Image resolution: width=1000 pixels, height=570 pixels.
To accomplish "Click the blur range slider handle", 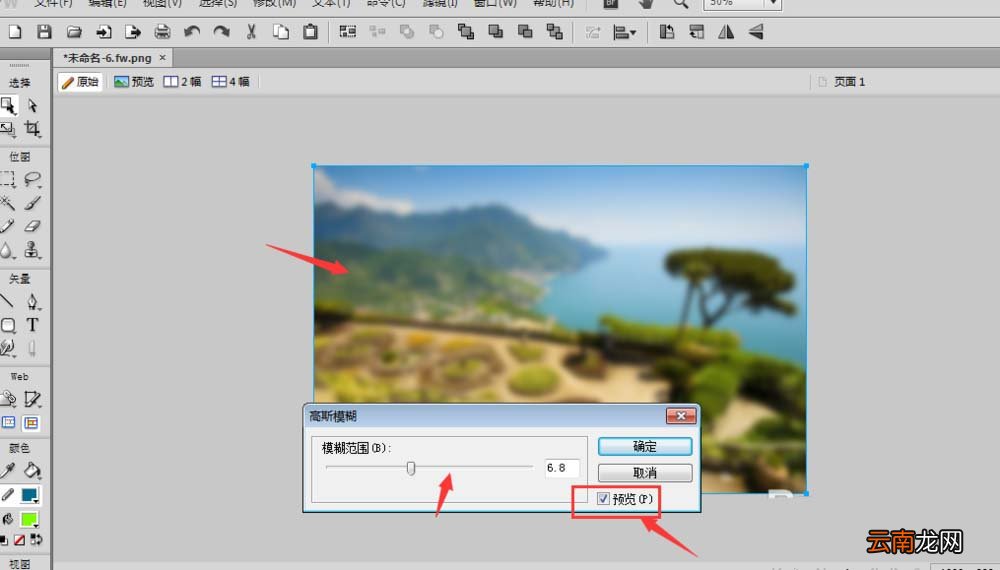I will pyautogui.click(x=411, y=469).
